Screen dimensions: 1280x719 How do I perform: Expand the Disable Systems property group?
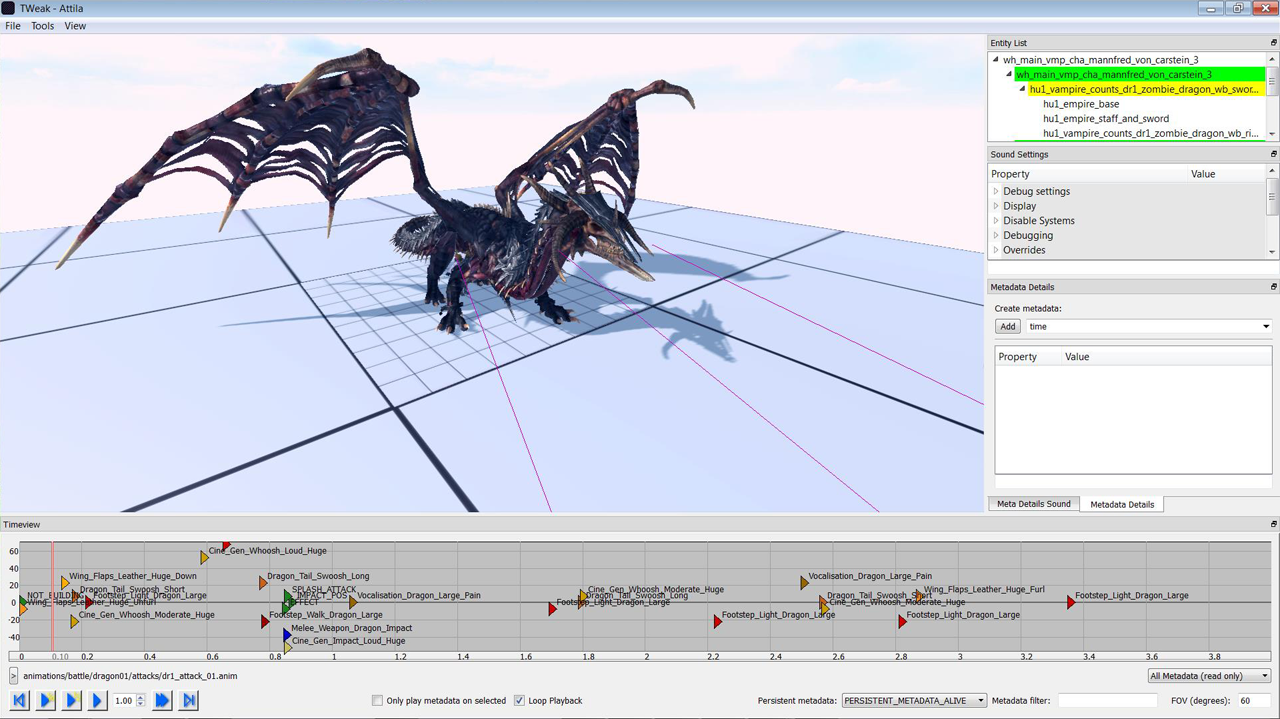996,221
